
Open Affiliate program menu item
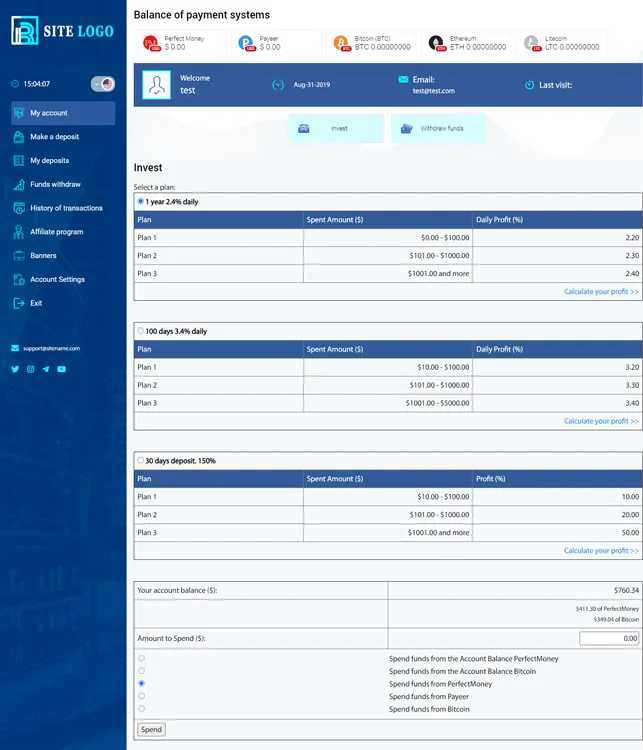pyautogui.click(x=63, y=232)
